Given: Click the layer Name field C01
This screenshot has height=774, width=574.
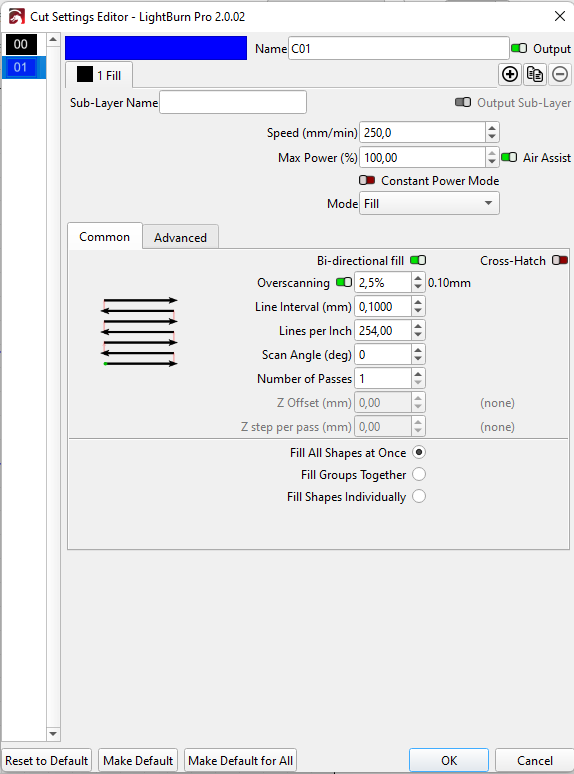Looking at the screenshot, I should [x=398, y=48].
